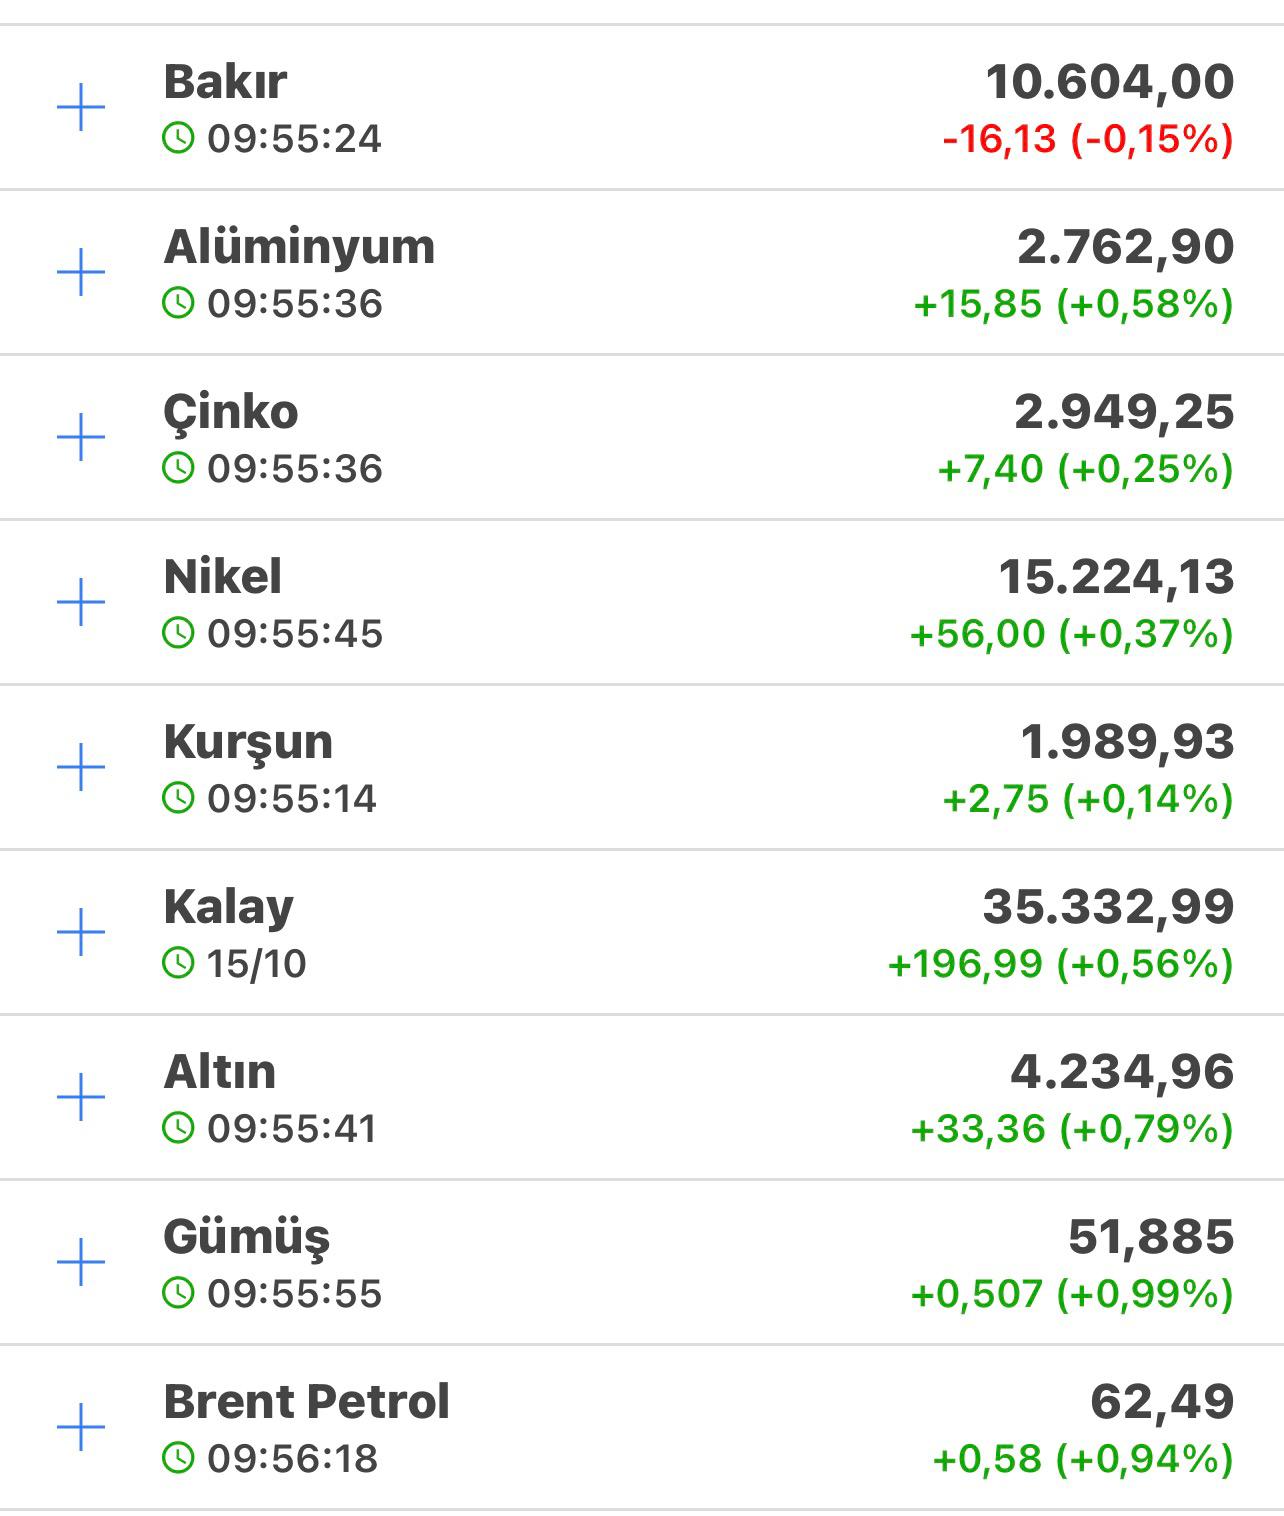Add Alüminyum using its plus icon

coord(81,273)
